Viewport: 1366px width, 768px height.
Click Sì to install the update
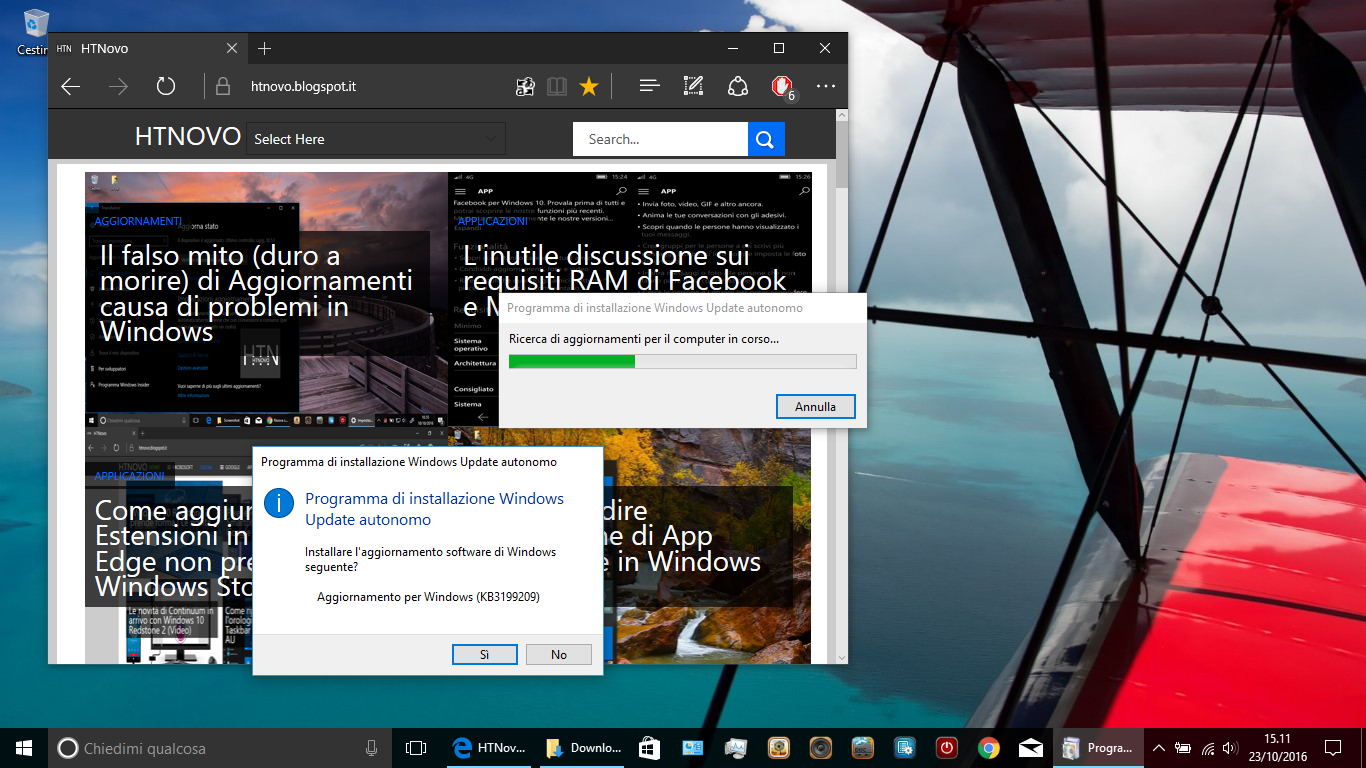click(x=484, y=654)
